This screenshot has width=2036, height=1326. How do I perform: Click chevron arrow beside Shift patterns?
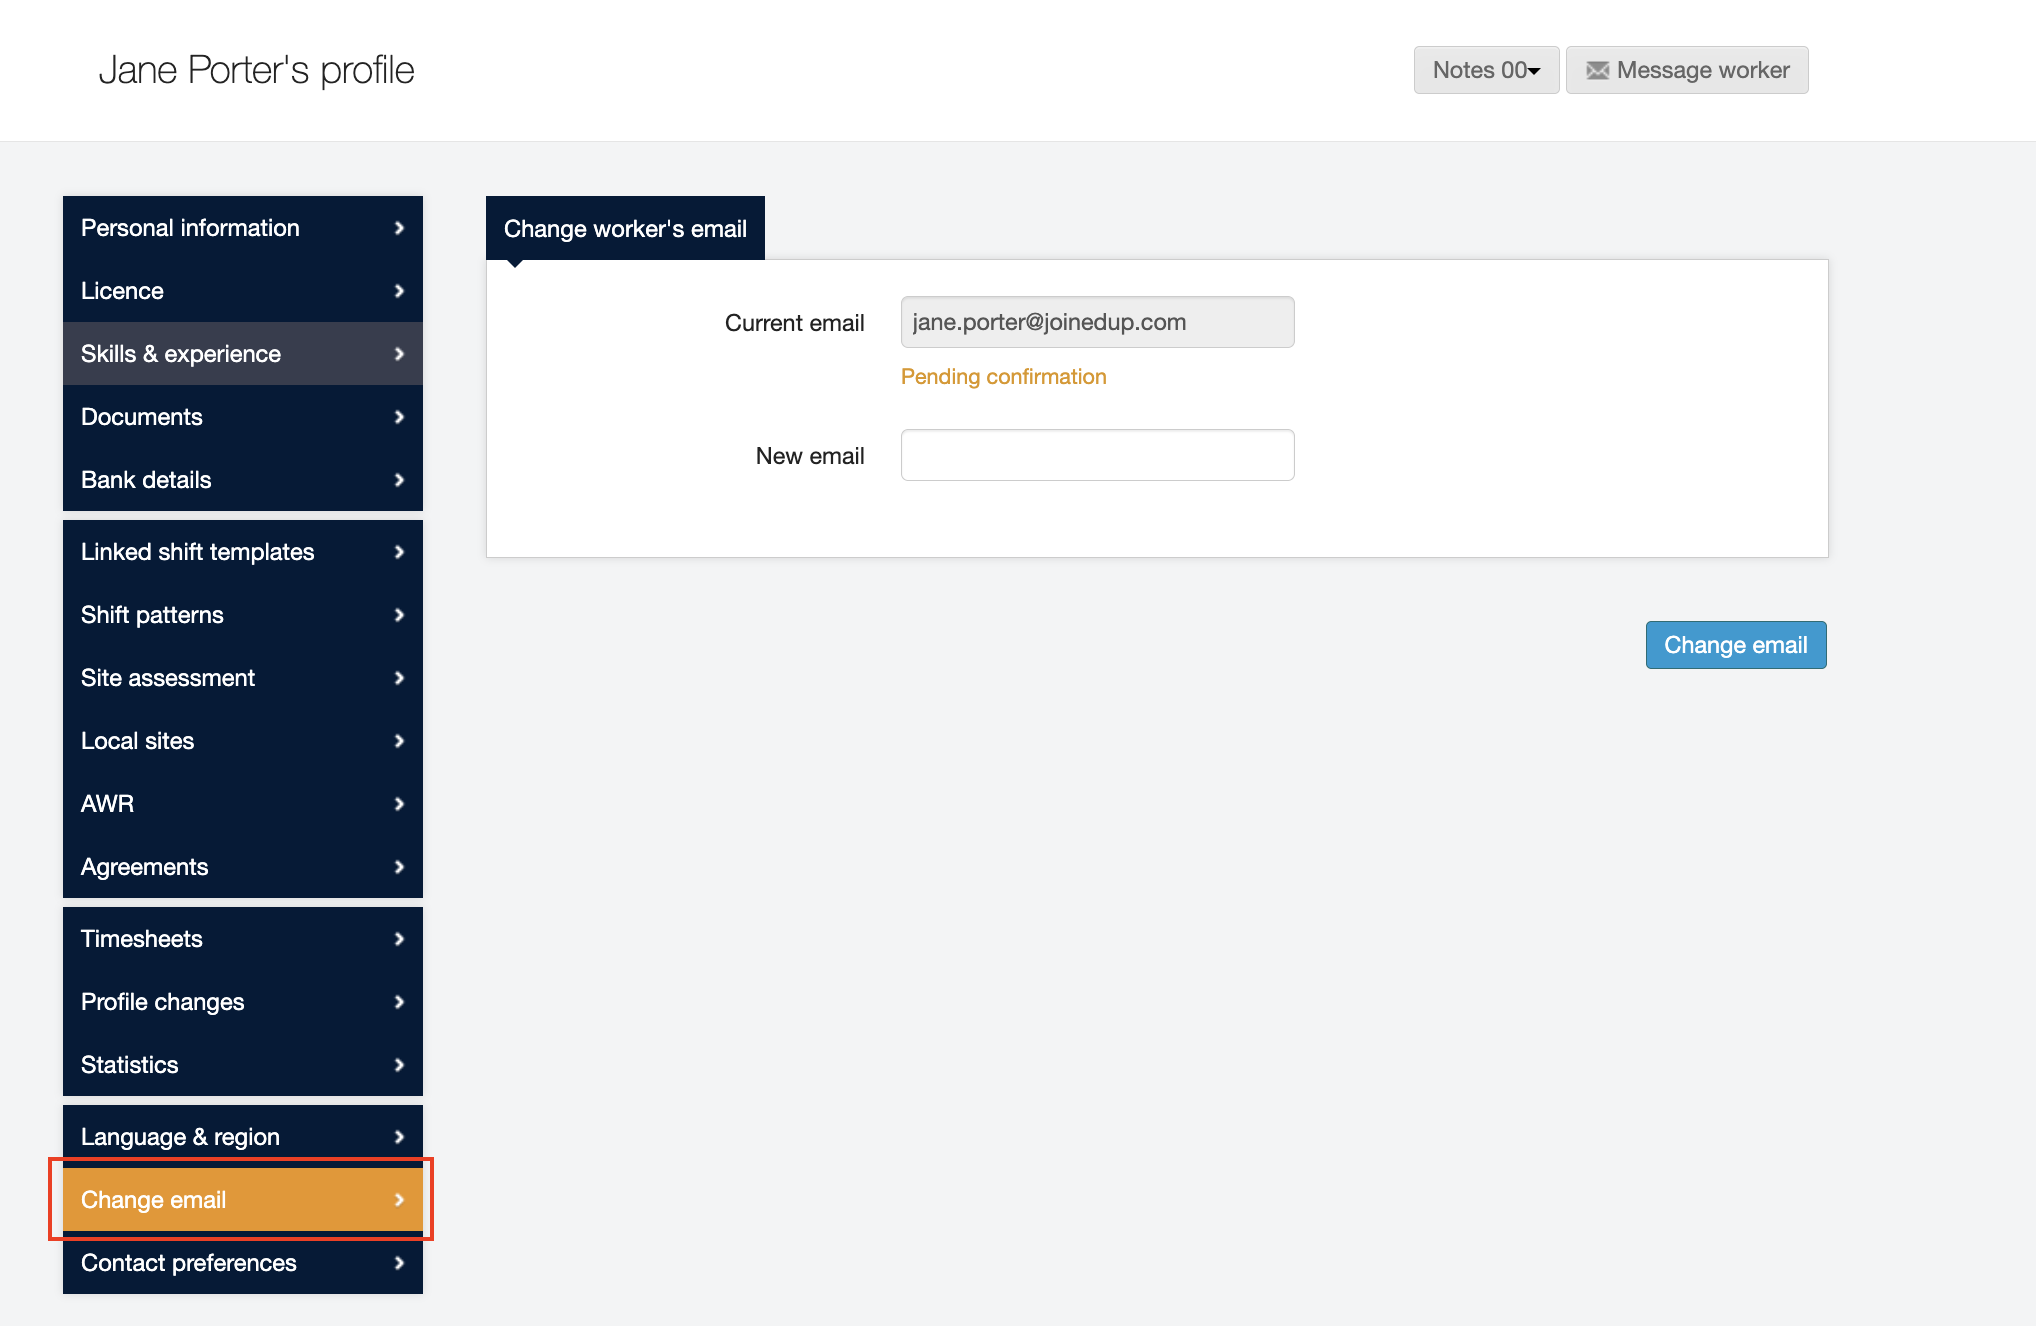399,615
